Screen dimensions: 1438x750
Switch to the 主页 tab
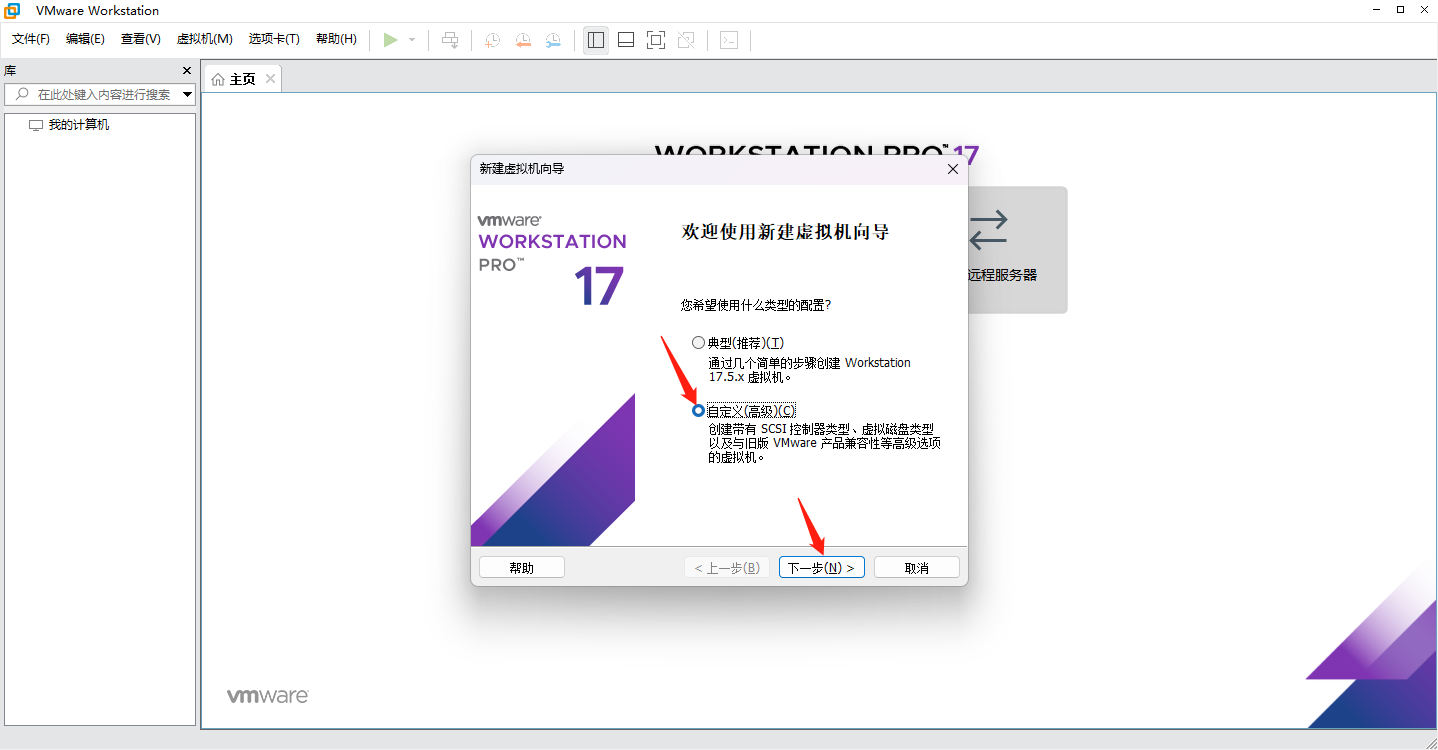pos(242,79)
